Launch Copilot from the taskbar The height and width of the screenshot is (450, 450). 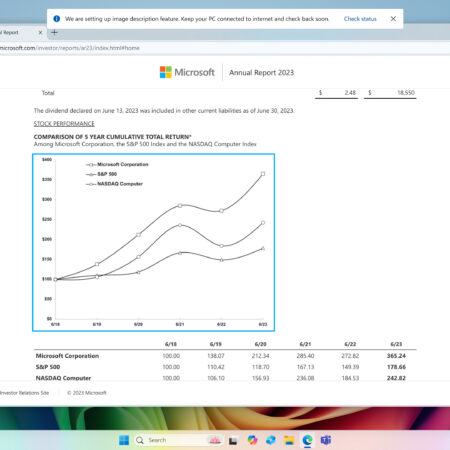[x=252, y=440]
